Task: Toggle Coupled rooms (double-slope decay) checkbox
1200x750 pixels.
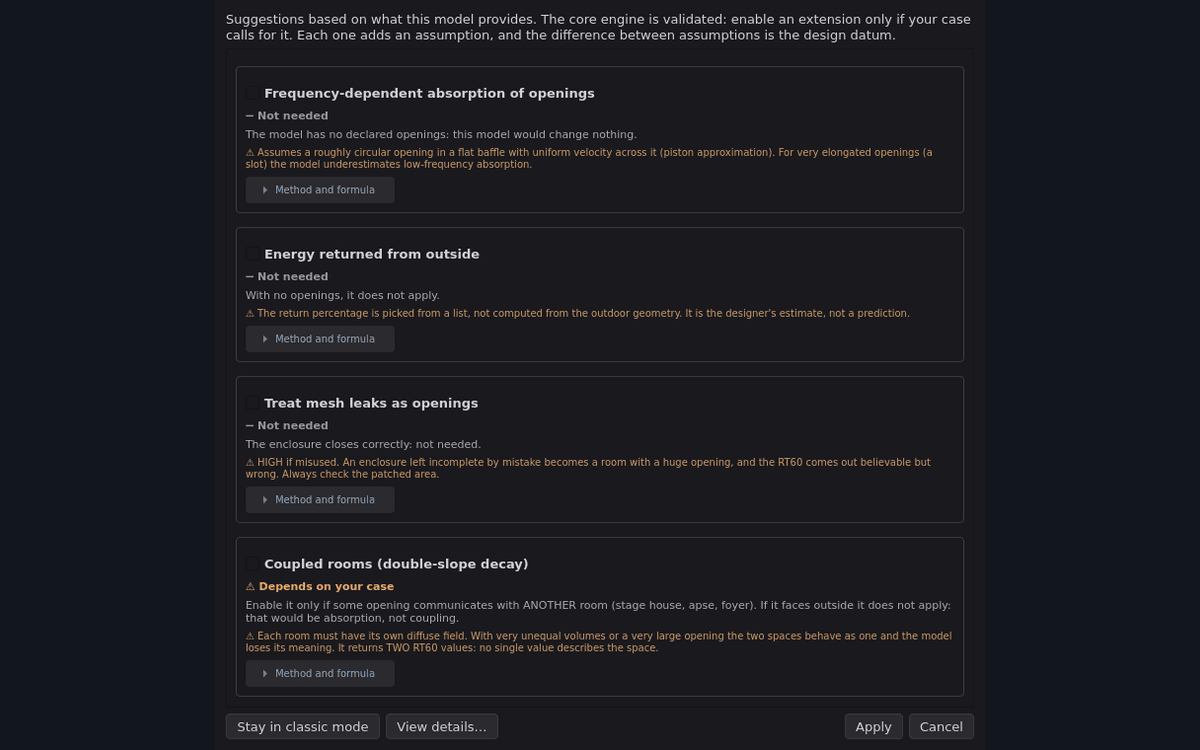Action: point(252,564)
